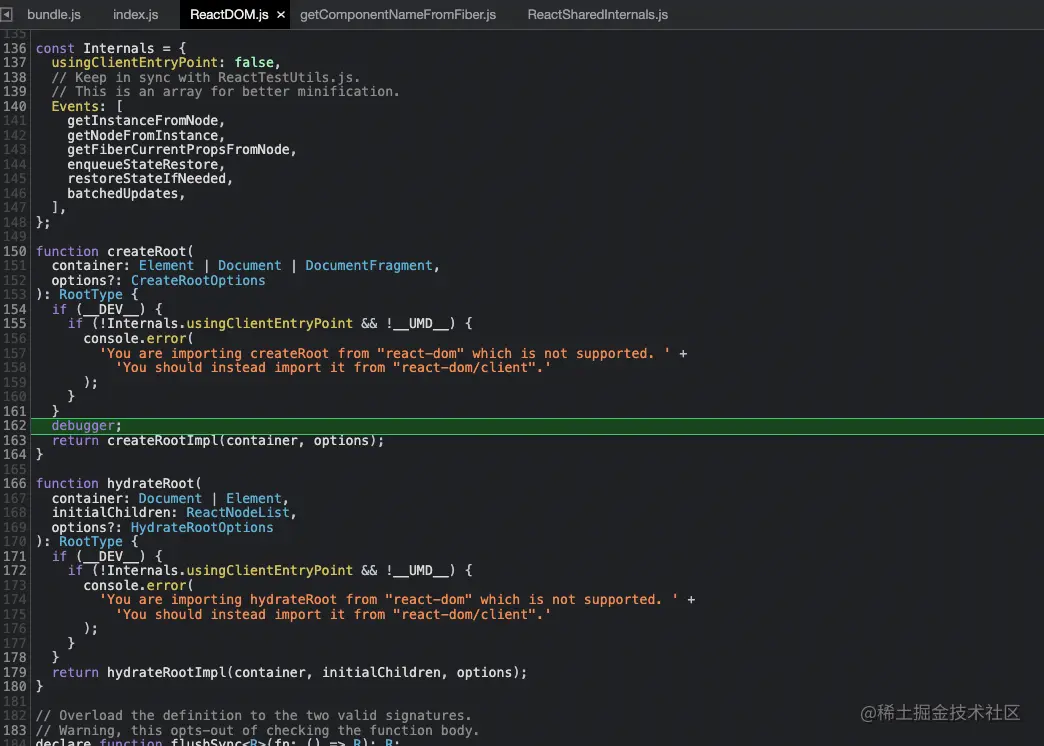Set breakpoint on line number 150
Screen dimensions: 1044x746
click(x=15, y=252)
